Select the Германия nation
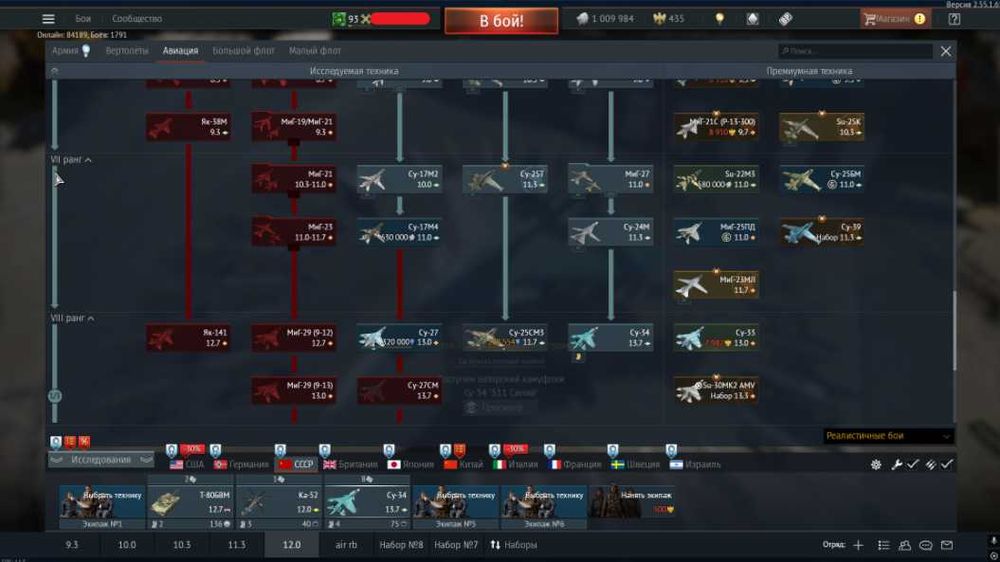The width and height of the screenshot is (1000, 562). [242, 464]
